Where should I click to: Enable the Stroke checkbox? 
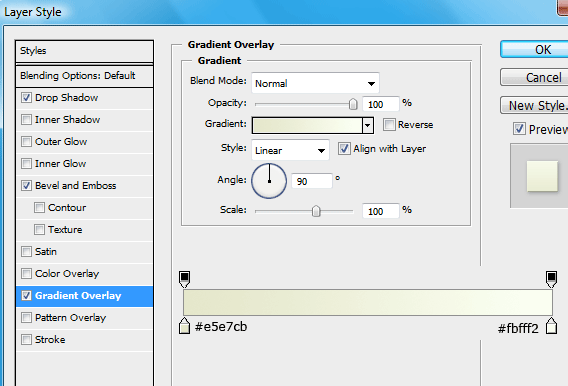(26, 340)
